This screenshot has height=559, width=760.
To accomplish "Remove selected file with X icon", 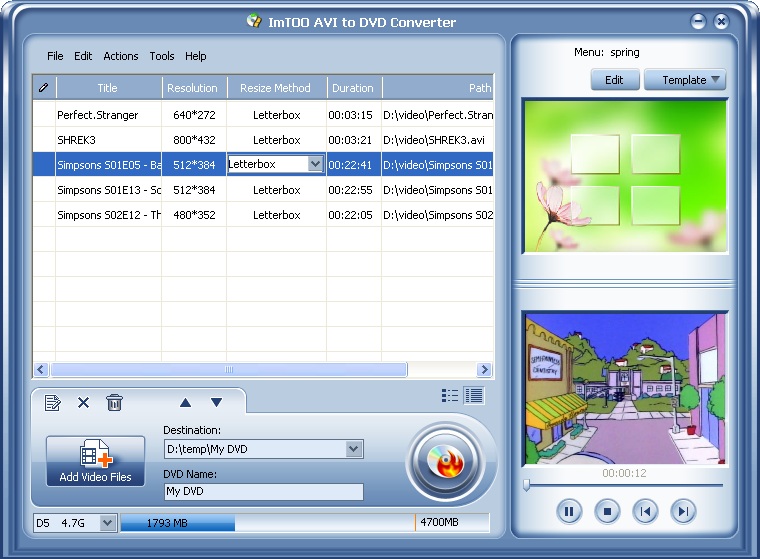I will coord(83,403).
